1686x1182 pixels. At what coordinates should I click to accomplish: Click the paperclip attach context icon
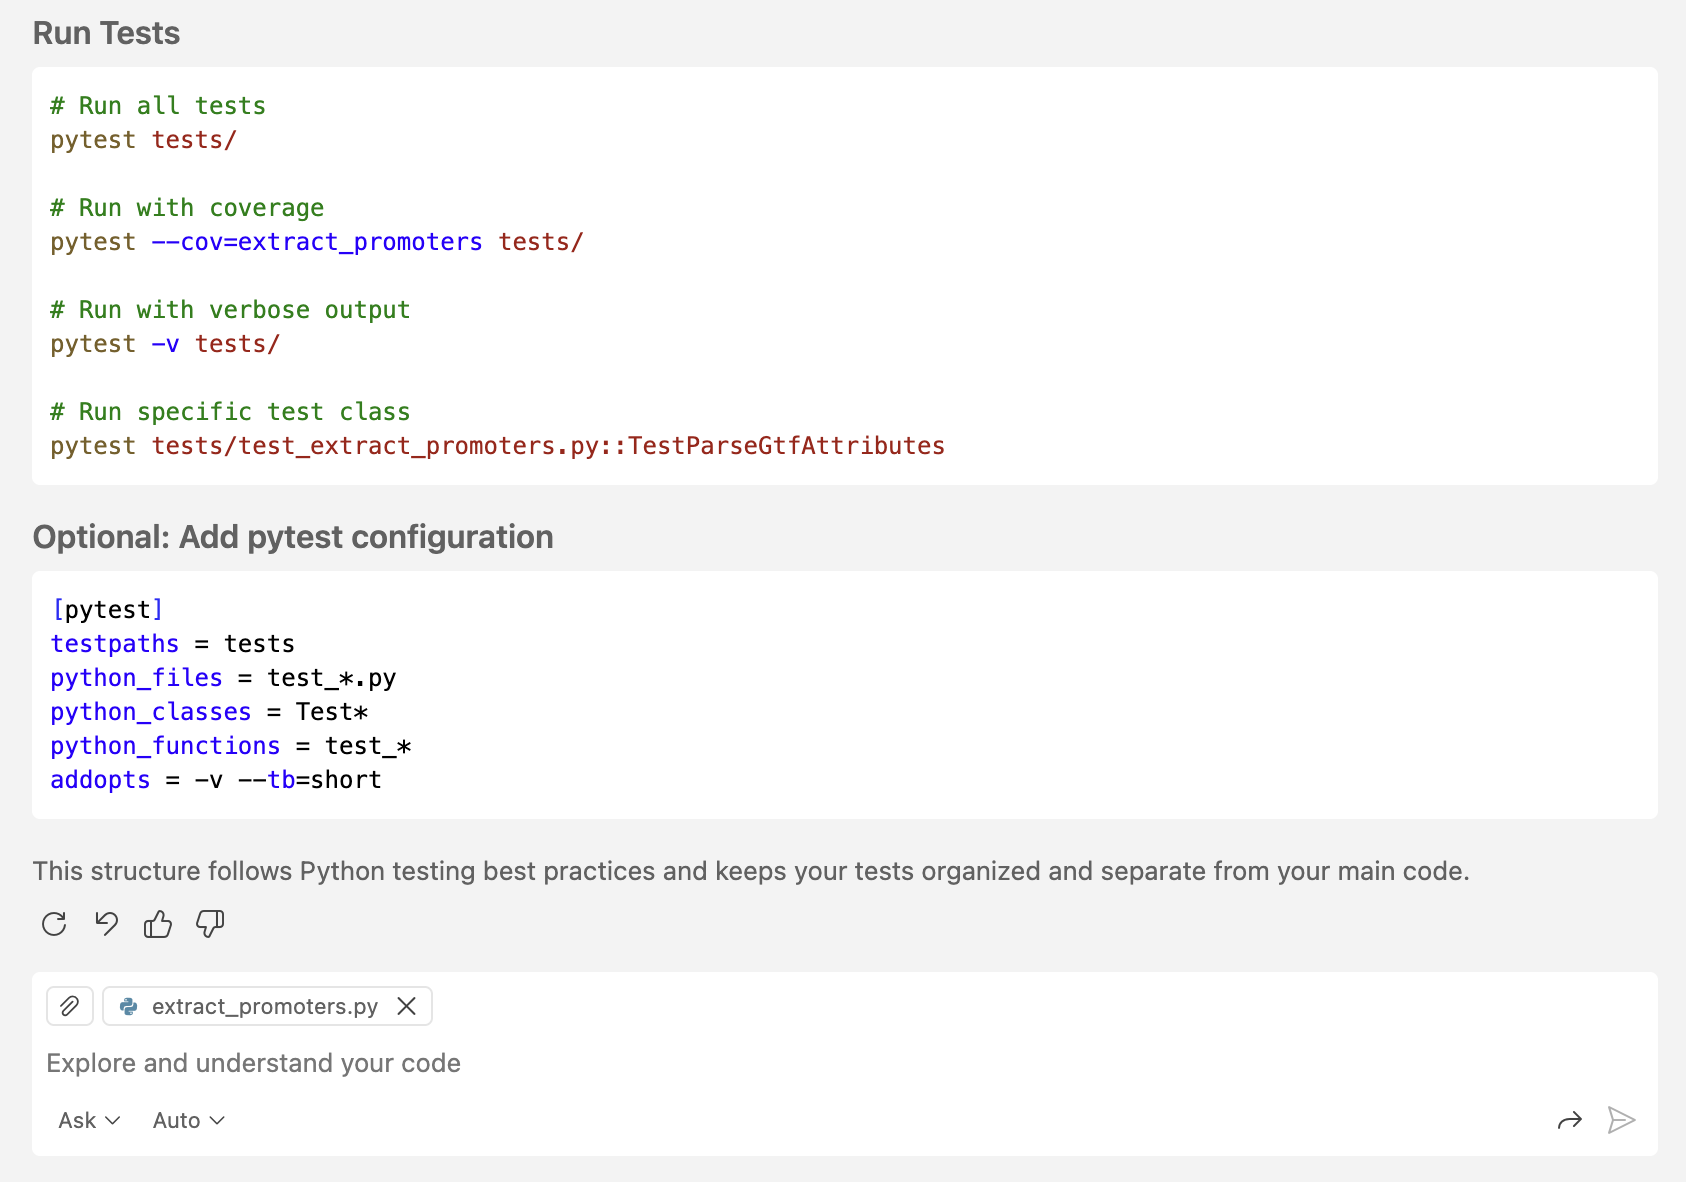click(x=70, y=1006)
